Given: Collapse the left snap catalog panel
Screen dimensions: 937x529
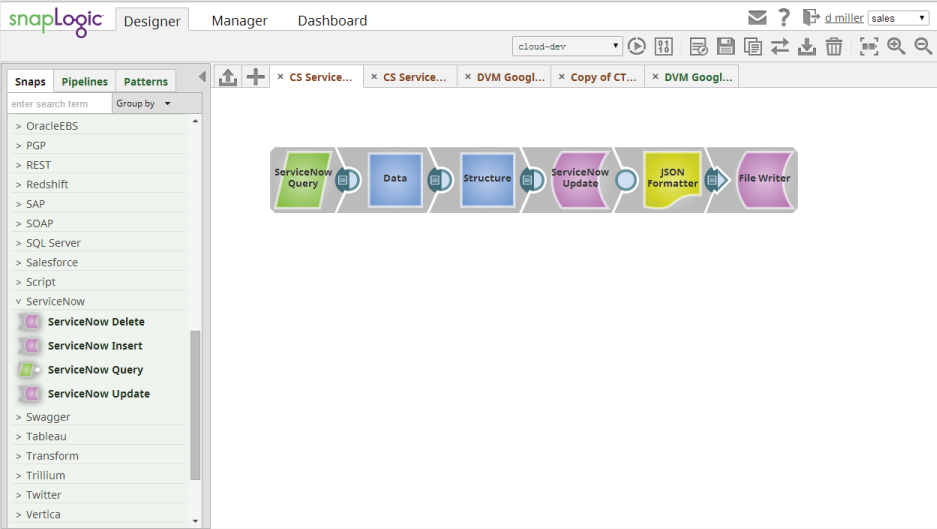Looking at the screenshot, I should pos(202,77).
